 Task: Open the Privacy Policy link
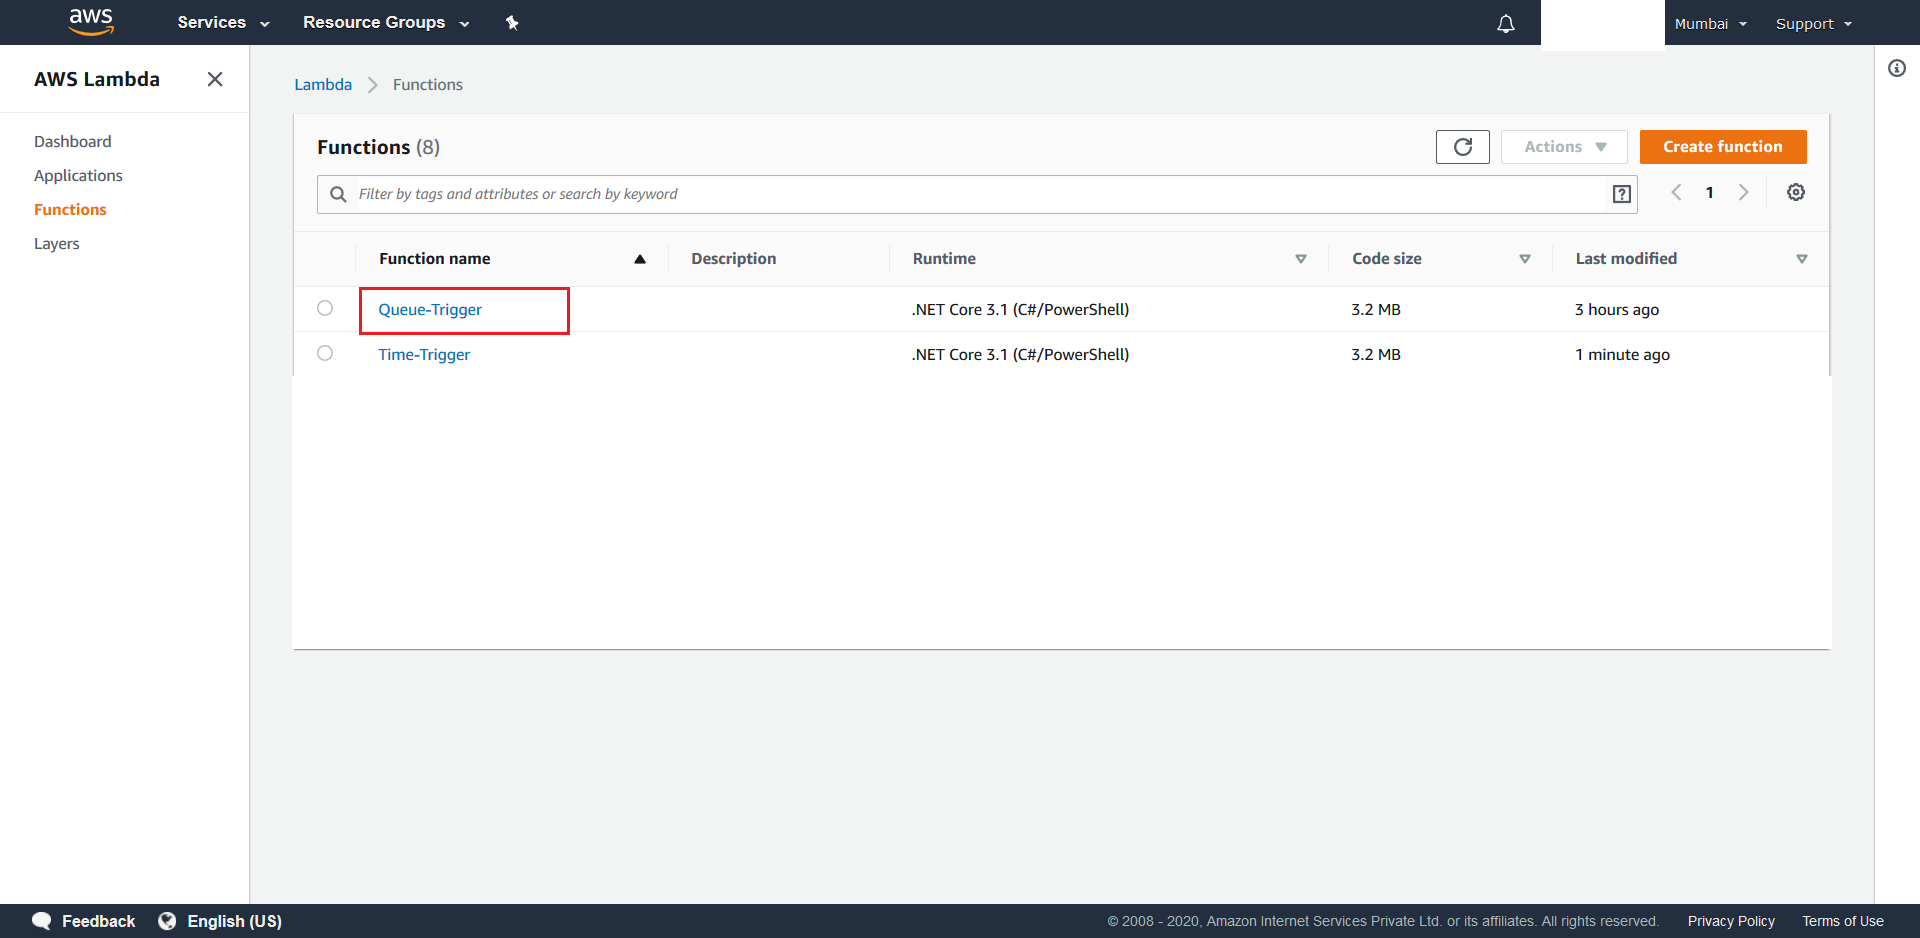tap(1731, 921)
